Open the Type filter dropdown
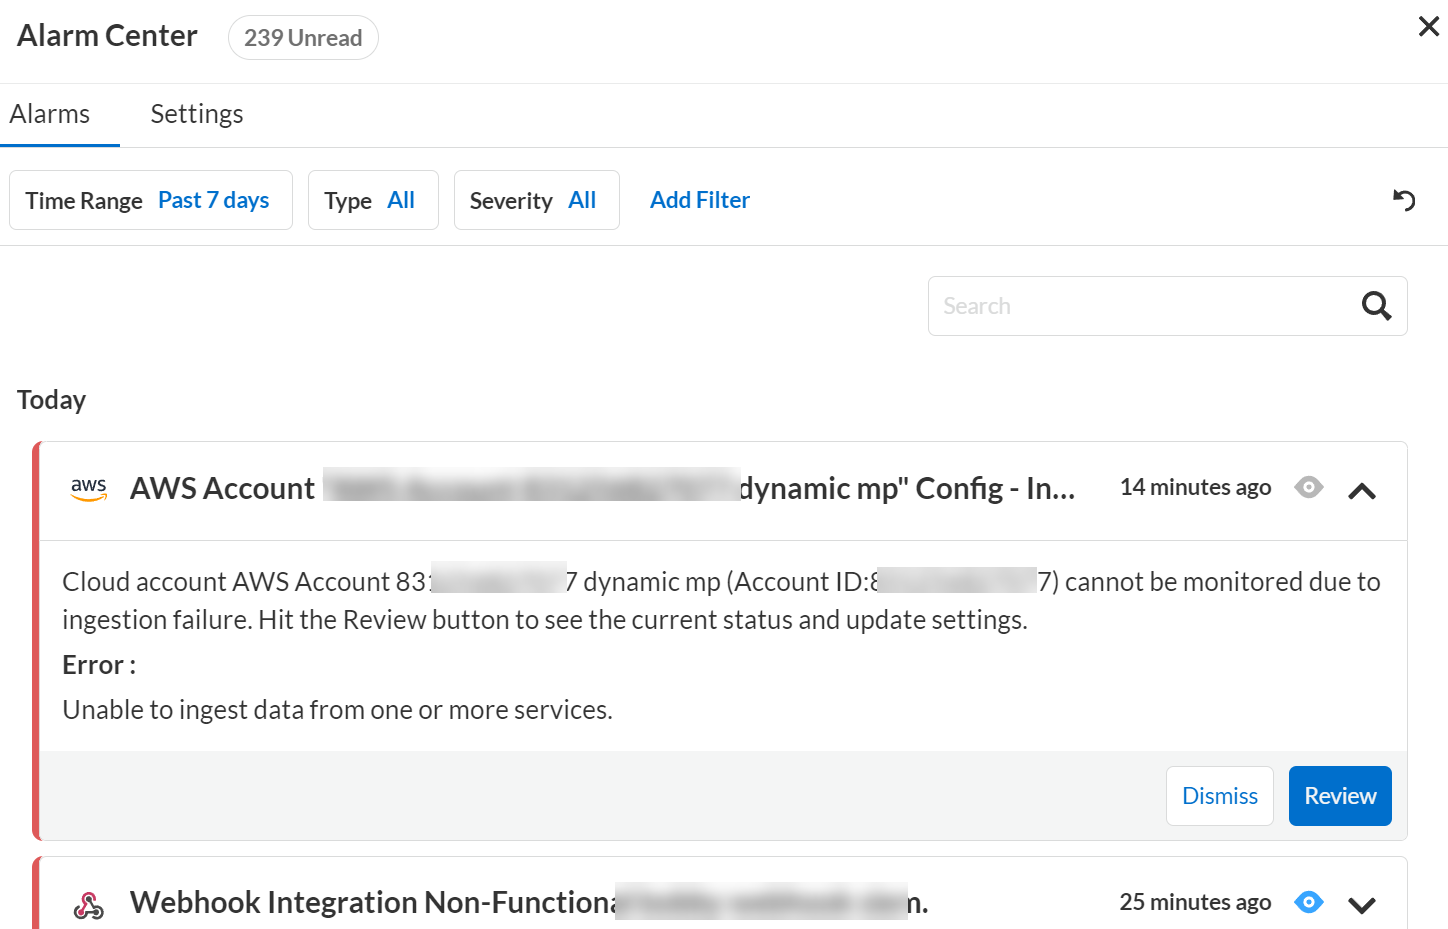This screenshot has width=1448, height=929. [x=373, y=200]
